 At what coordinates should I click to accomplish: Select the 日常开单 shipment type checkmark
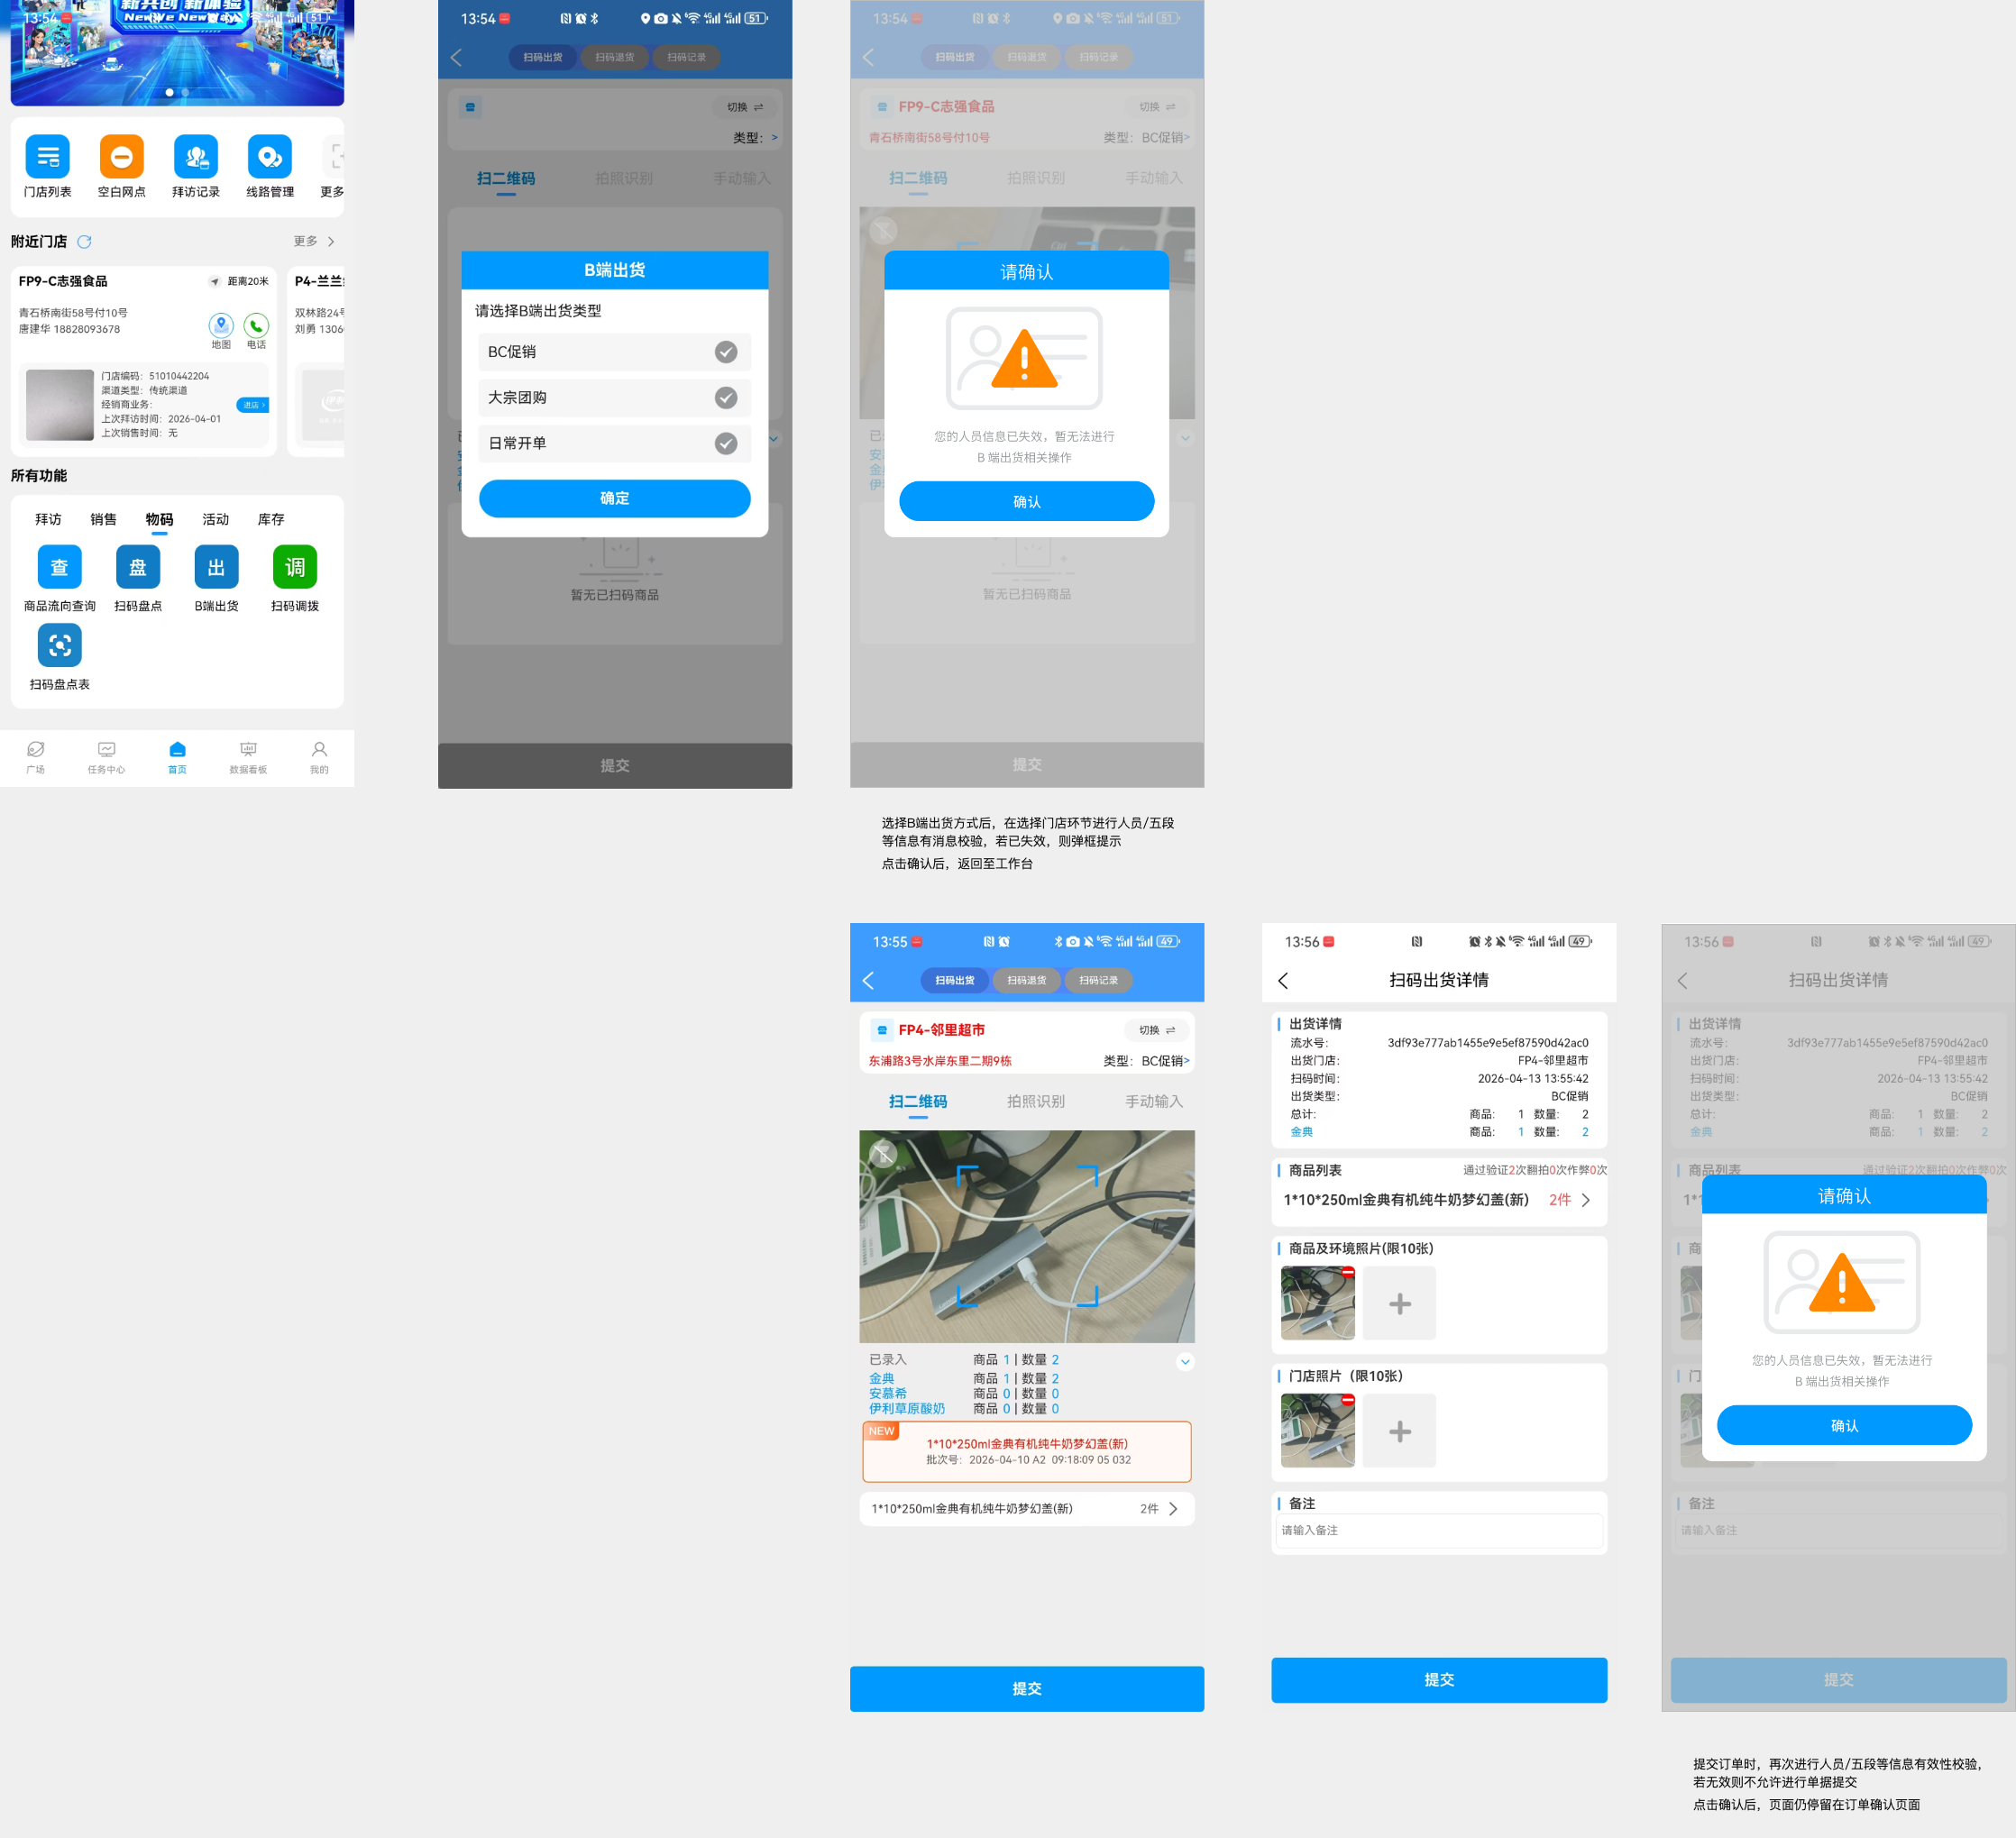point(726,444)
